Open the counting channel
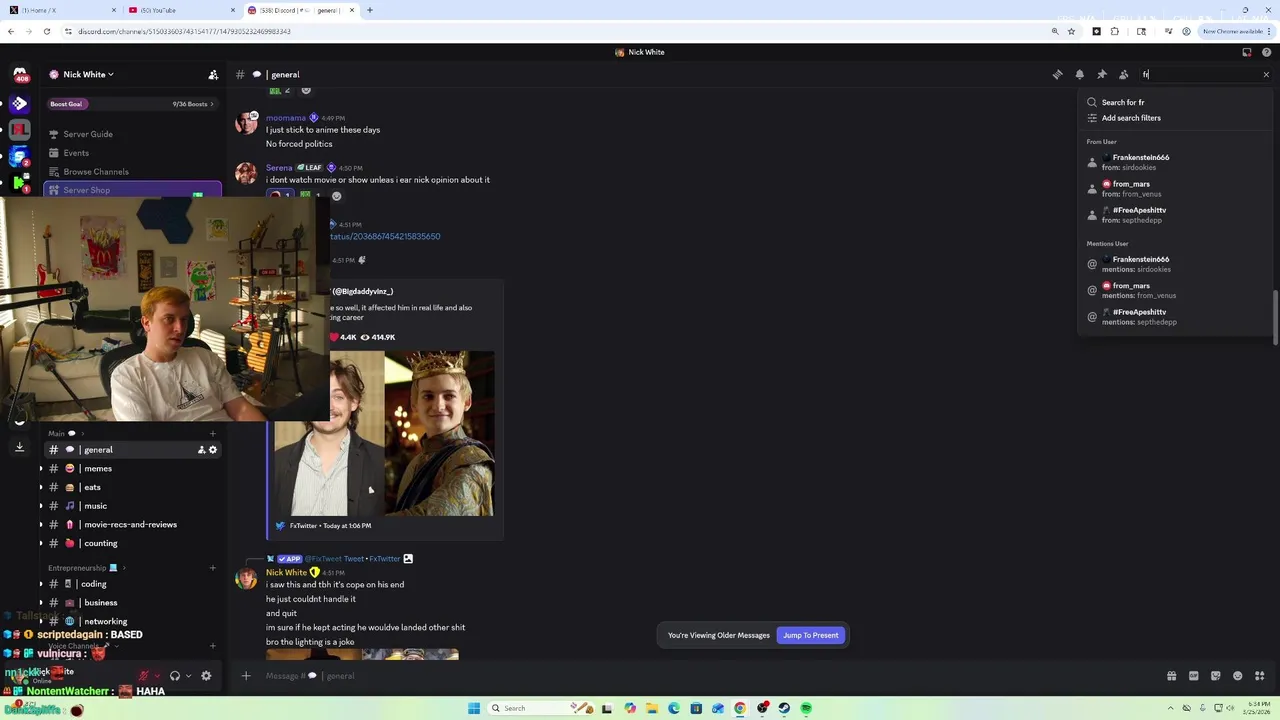 pos(132,543)
